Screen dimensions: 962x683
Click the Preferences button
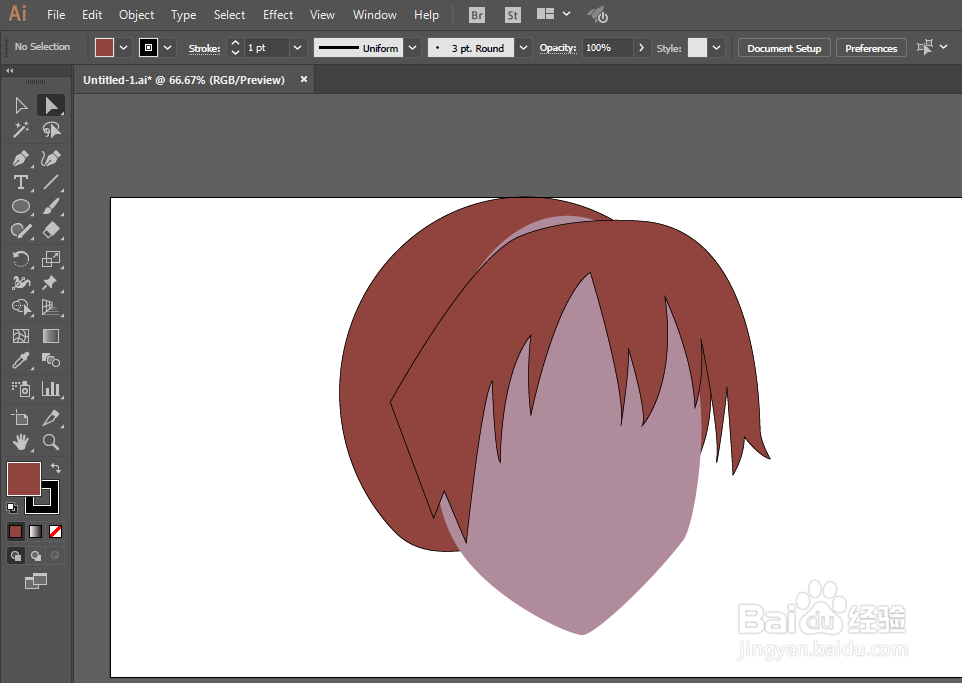click(871, 48)
